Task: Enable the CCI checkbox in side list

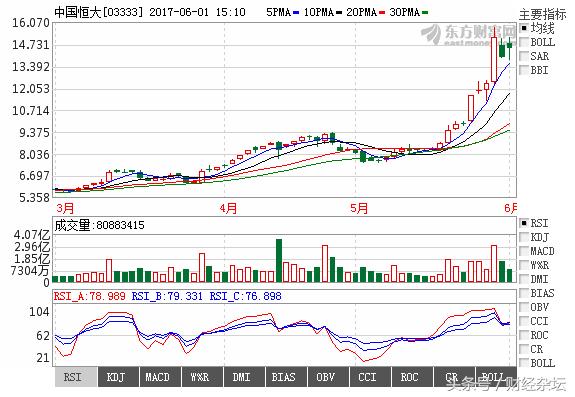Action: tap(524, 321)
